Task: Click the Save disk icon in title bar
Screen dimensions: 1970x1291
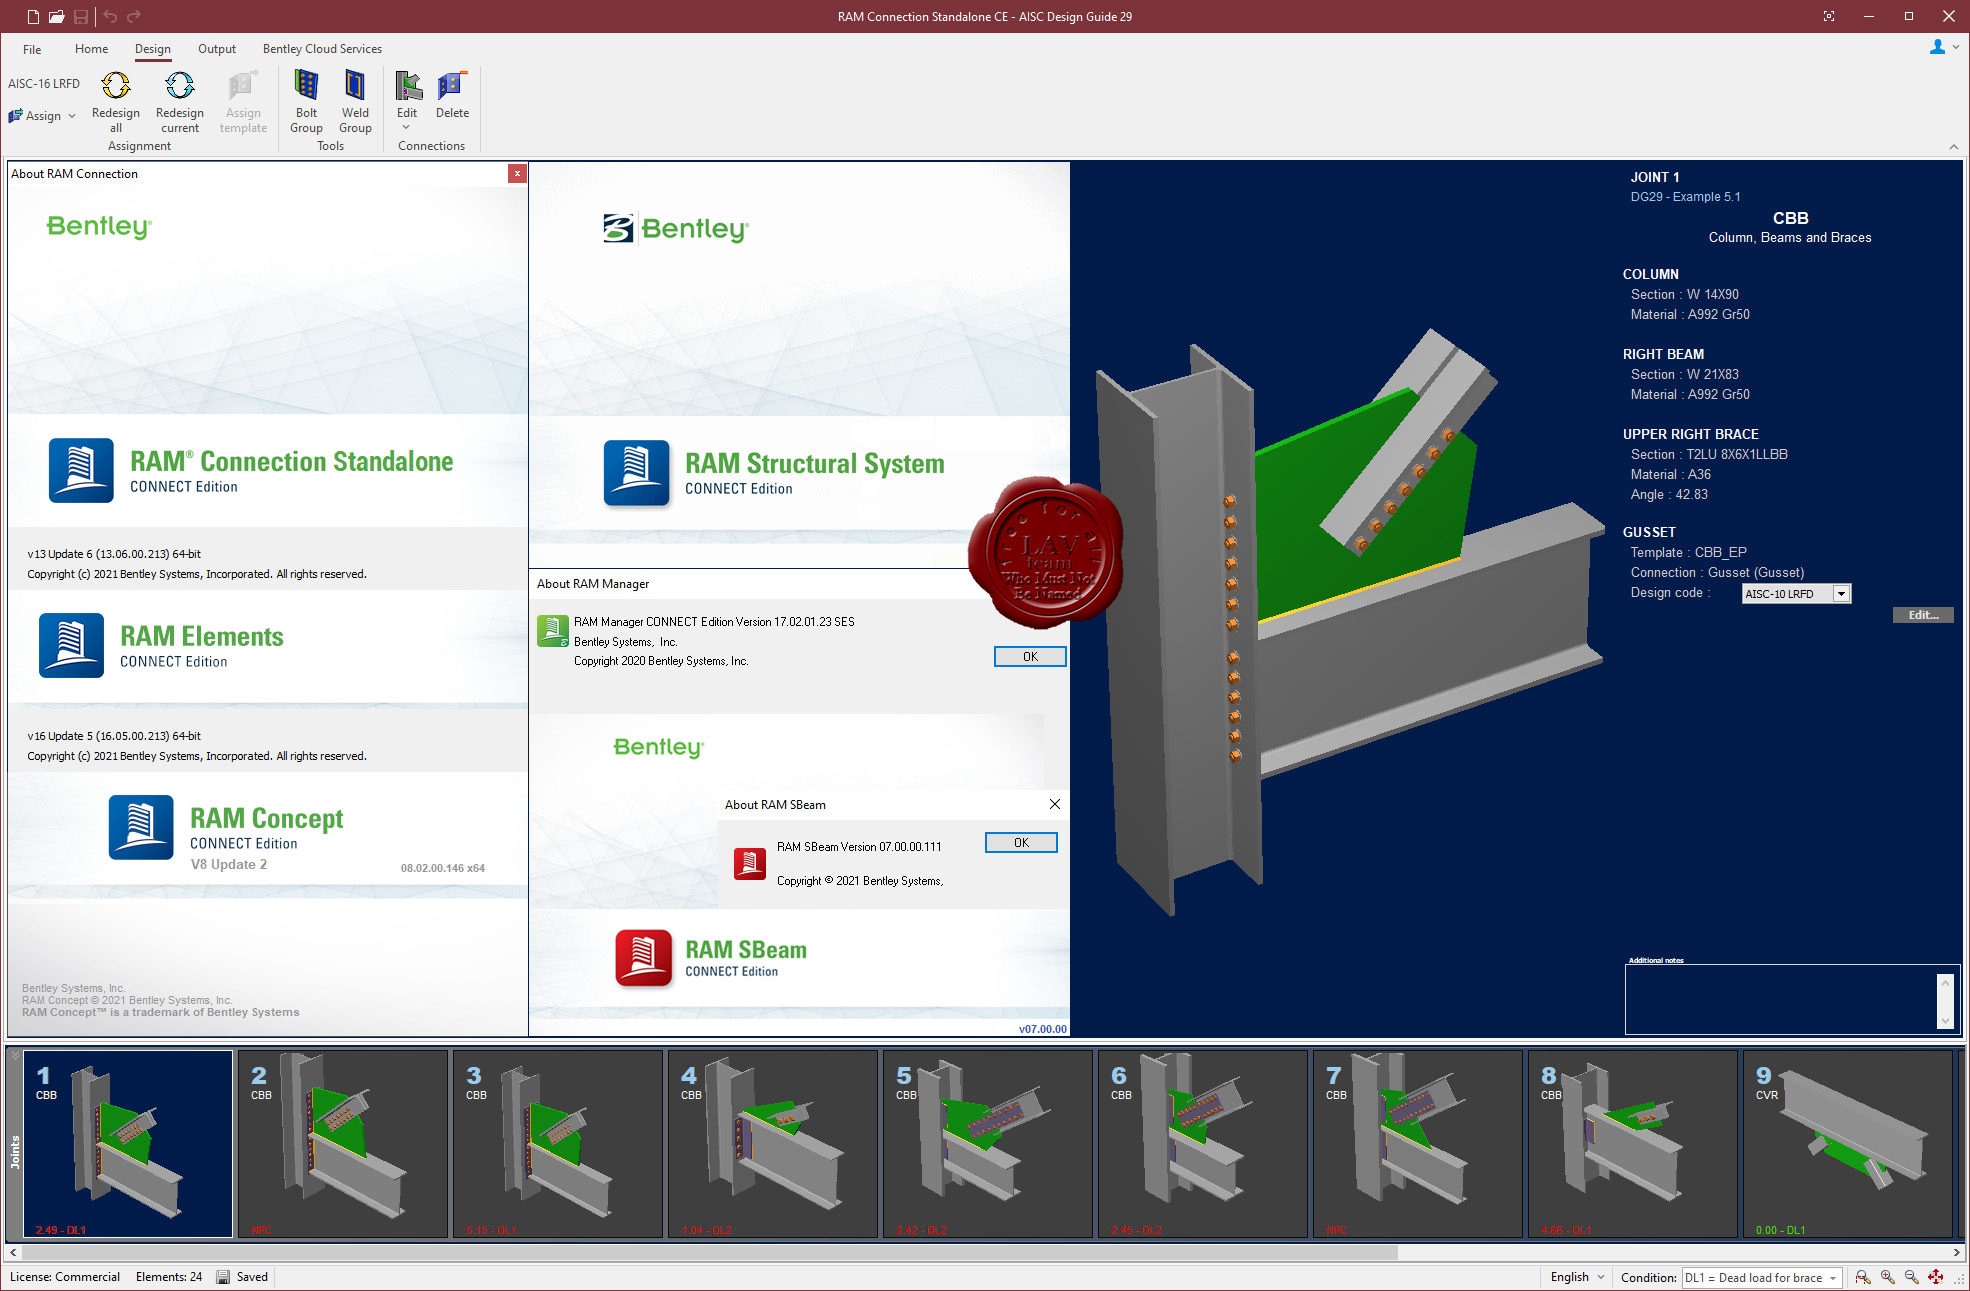Action: click(81, 16)
